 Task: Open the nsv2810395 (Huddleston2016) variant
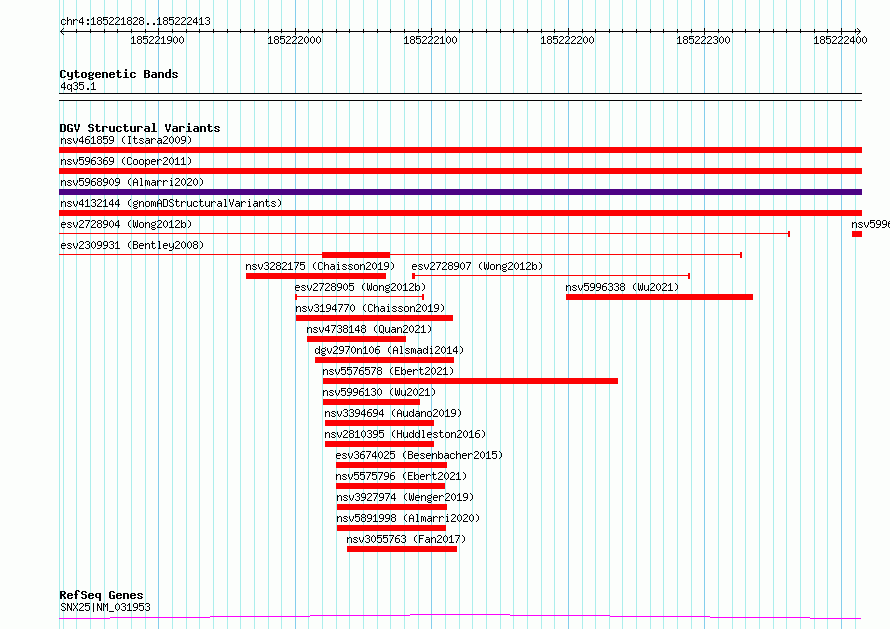coord(405,434)
